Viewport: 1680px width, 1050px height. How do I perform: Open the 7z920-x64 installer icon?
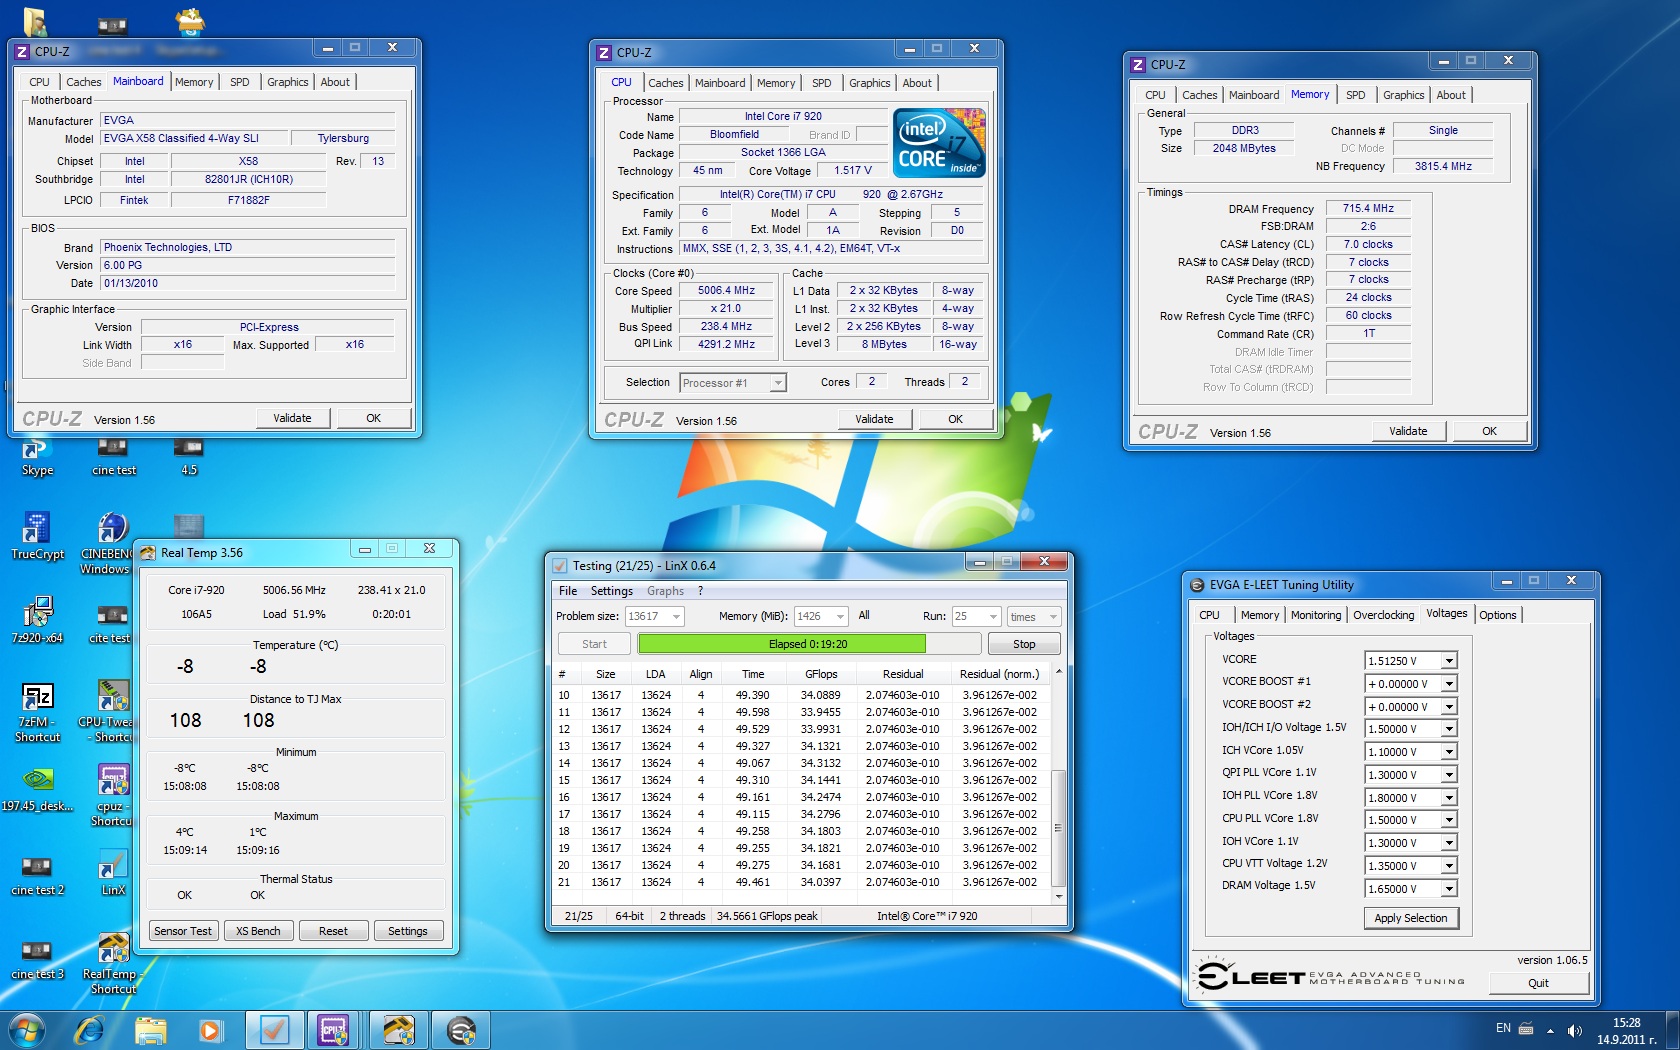point(37,620)
